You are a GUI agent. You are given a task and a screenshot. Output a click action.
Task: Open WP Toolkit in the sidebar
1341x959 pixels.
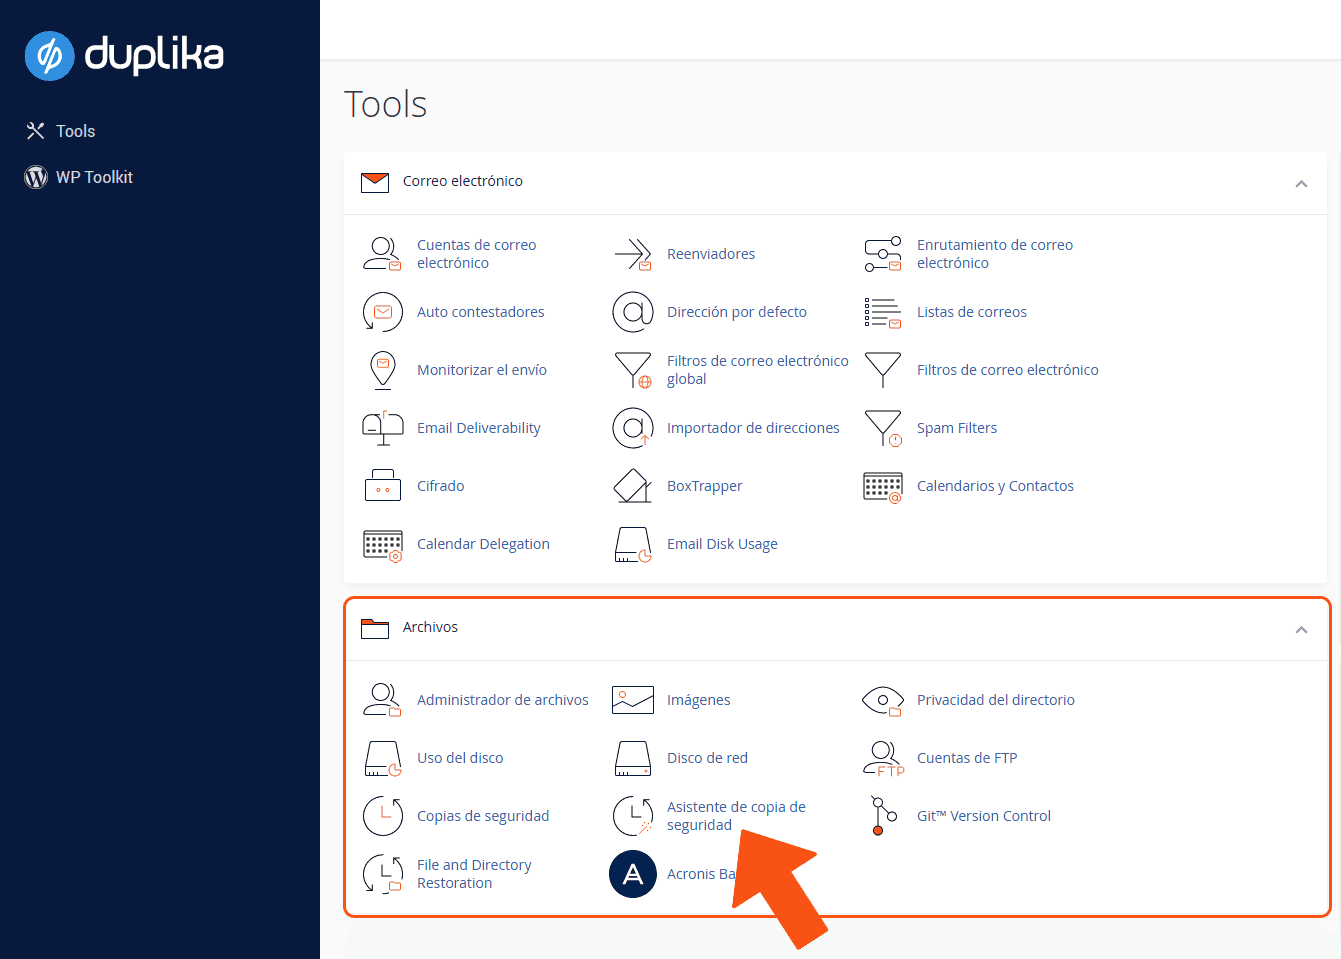click(x=94, y=177)
